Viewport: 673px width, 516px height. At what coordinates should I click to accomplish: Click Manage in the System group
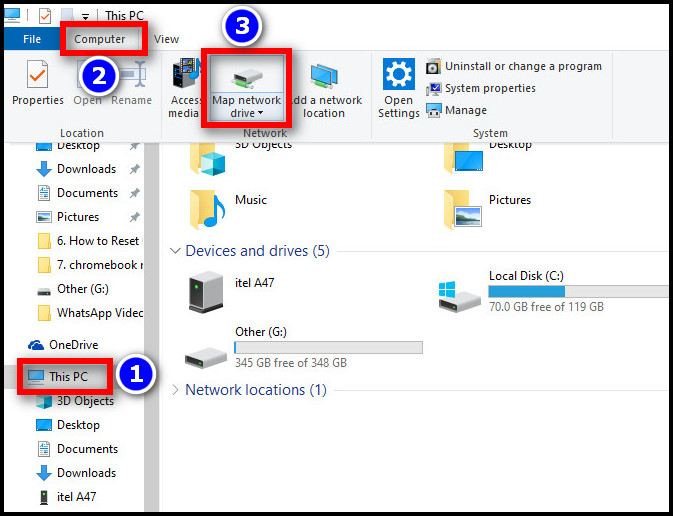(456, 110)
